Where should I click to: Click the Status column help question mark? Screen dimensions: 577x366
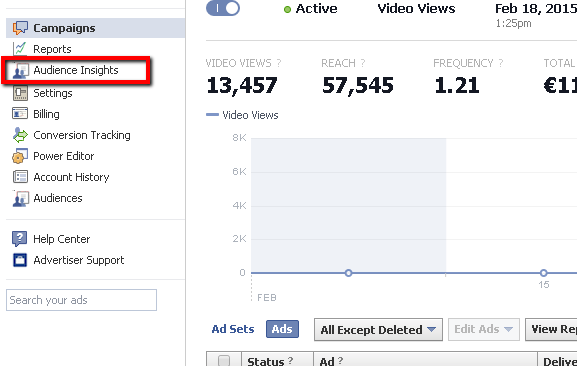click(x=290, y=360)
